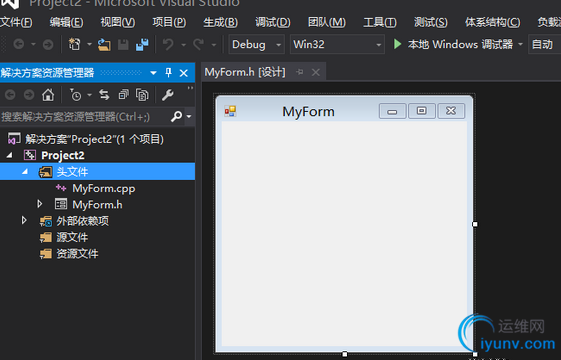The height and width of the screenshot is (360, 561).
Task: Open Properties with the wrench icon
Action: click(x=167, y=95)
